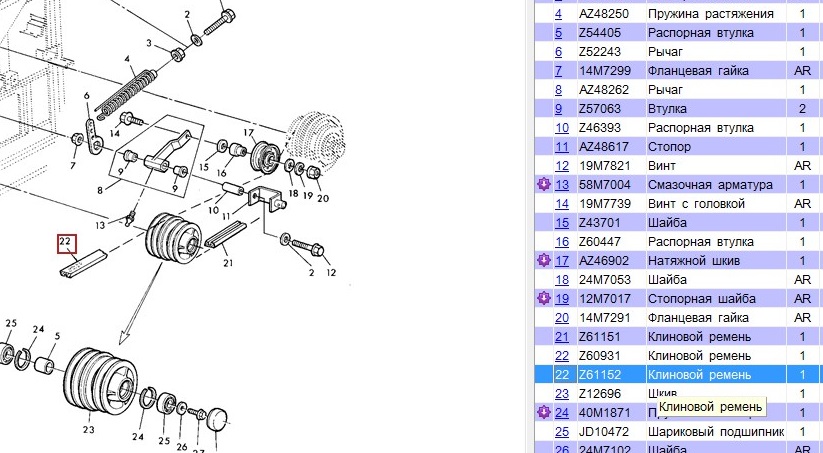Open item link 20 for 14M7291
This screenshot has height=453, width=823.
561,318
